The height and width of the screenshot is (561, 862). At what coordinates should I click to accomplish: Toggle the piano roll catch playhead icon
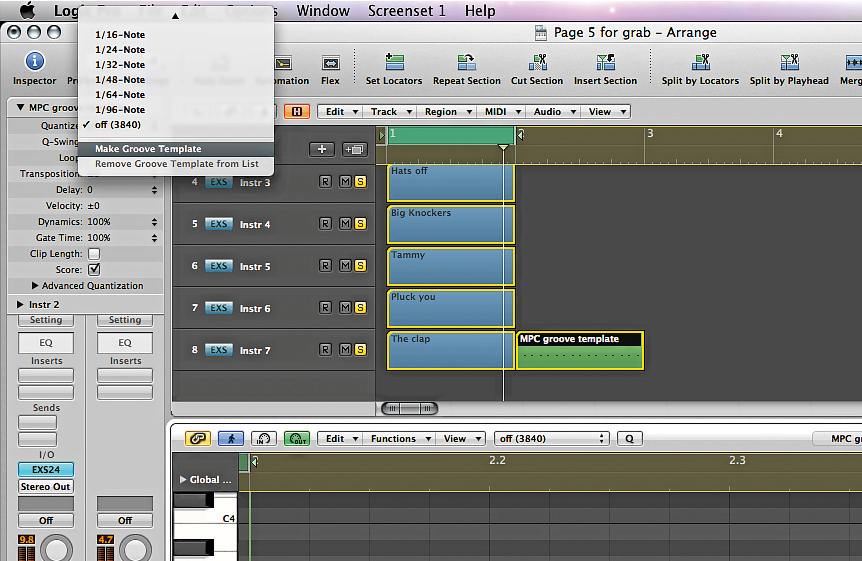(x=231, y=438)
